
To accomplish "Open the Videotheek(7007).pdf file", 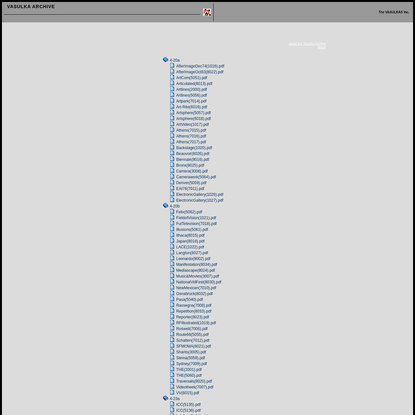I will tap(195, 387).
